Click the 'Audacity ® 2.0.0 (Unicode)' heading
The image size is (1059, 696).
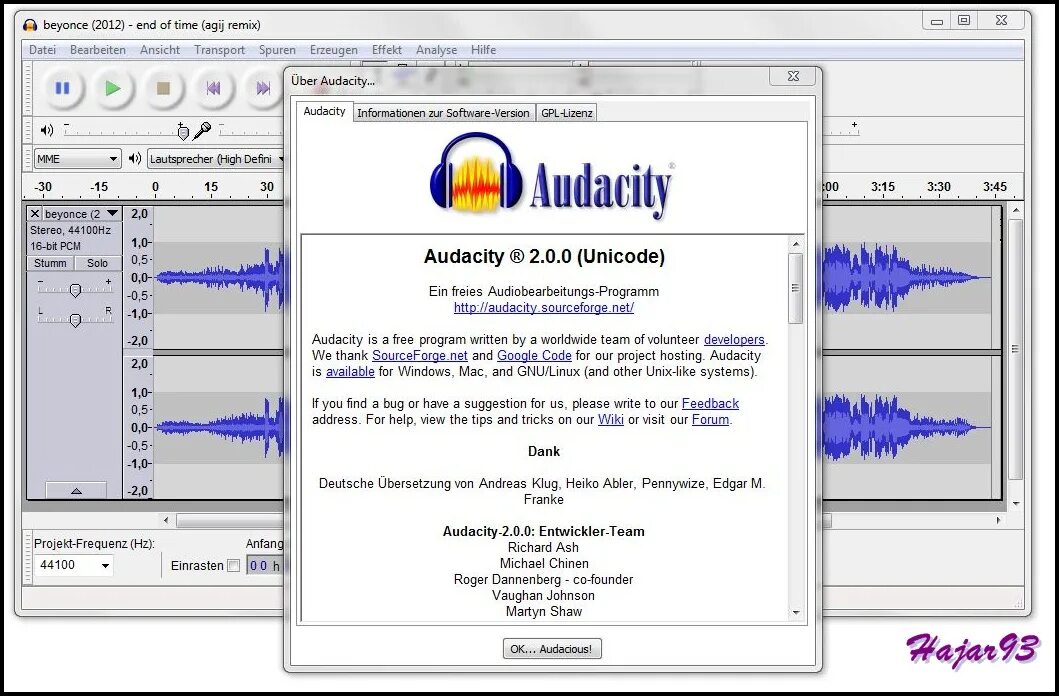point(544,257)
